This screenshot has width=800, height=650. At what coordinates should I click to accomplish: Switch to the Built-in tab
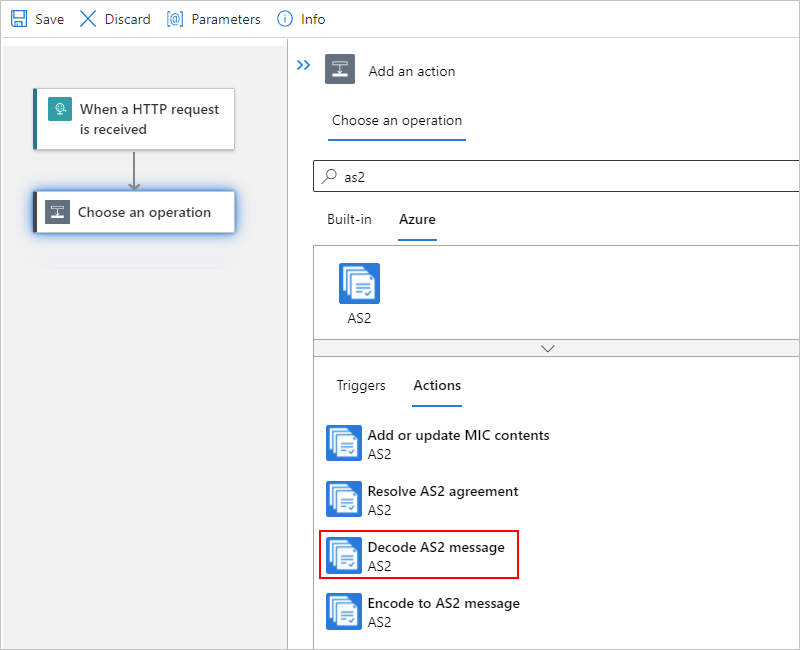tap(349, 219)
